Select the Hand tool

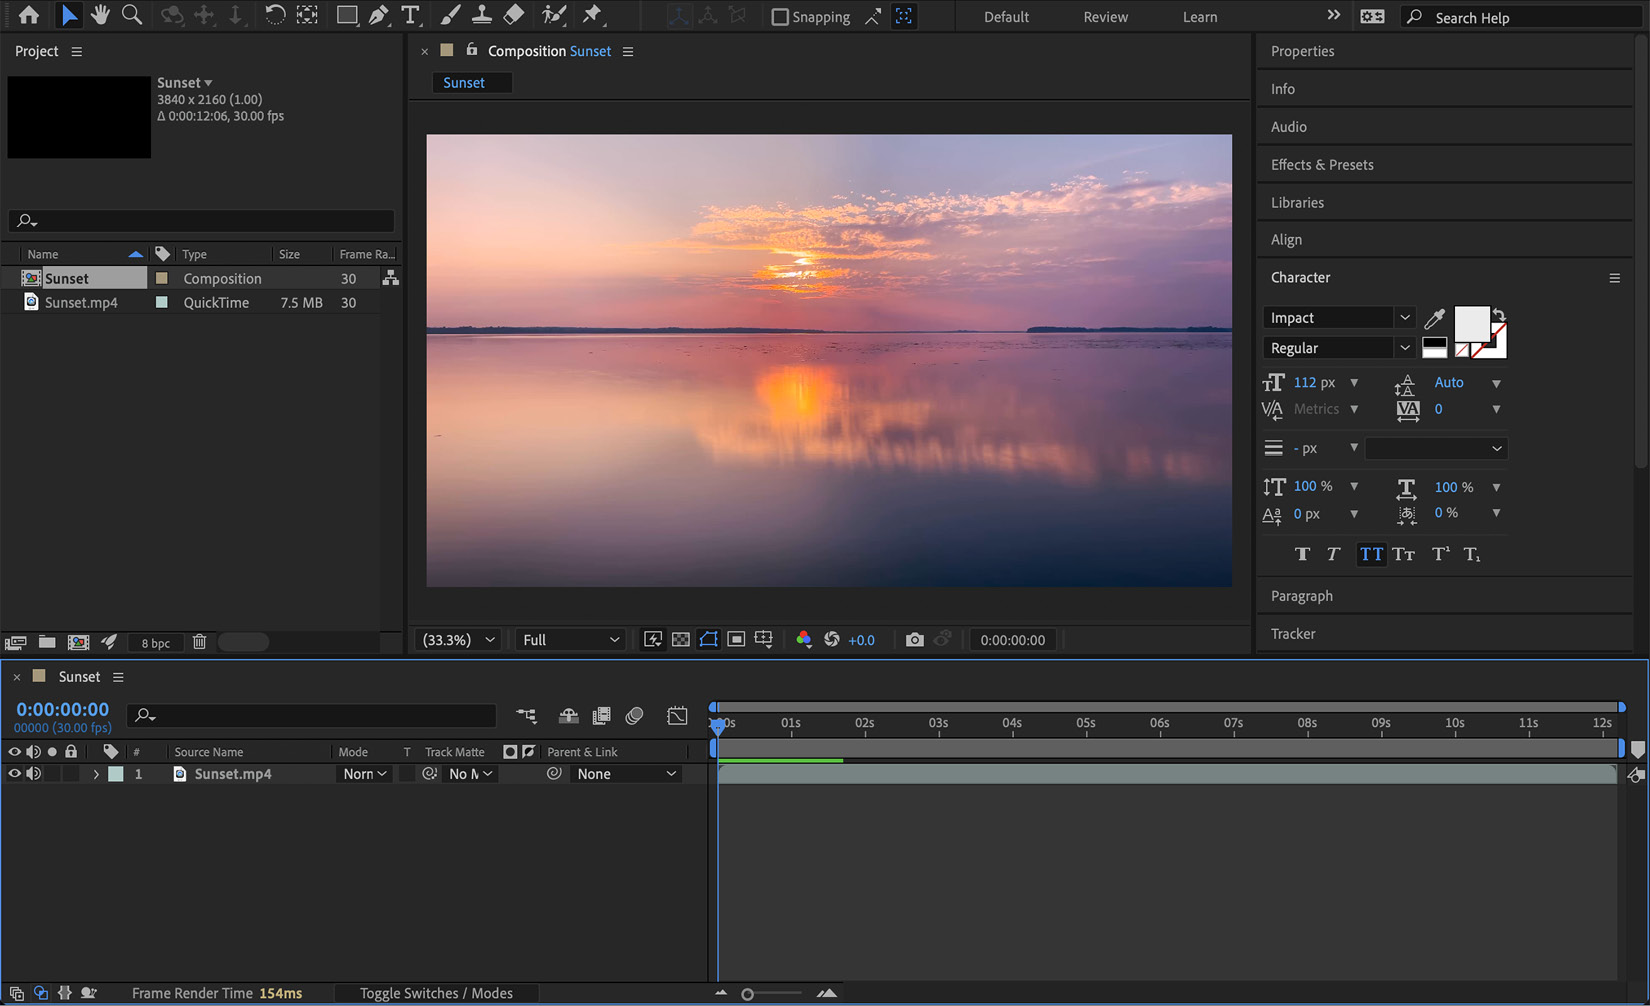click(x=101, y=15)
